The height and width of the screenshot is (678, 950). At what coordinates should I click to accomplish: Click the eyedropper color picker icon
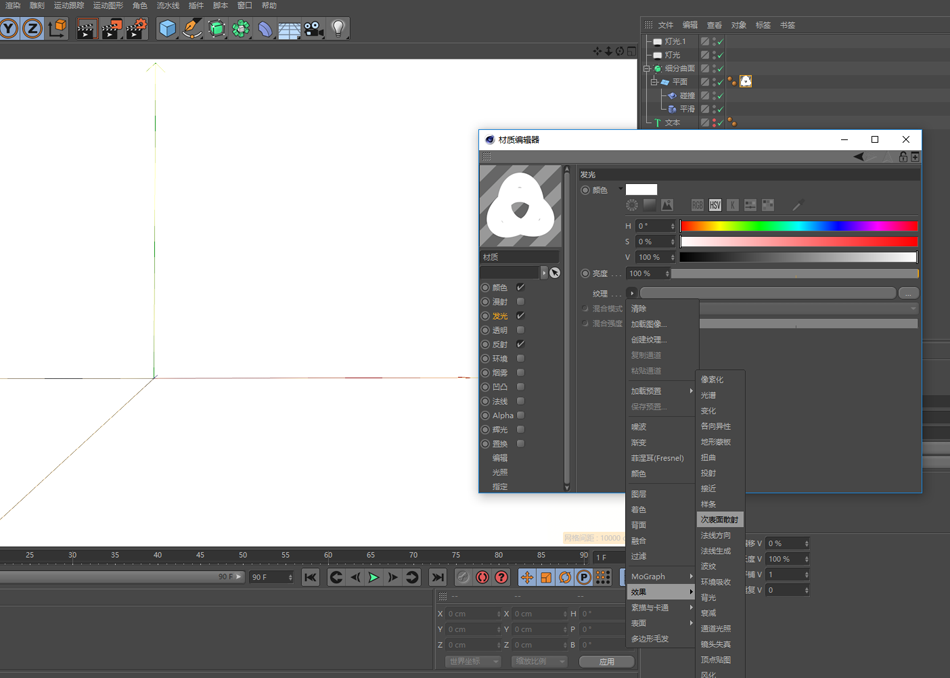(798, 205)
